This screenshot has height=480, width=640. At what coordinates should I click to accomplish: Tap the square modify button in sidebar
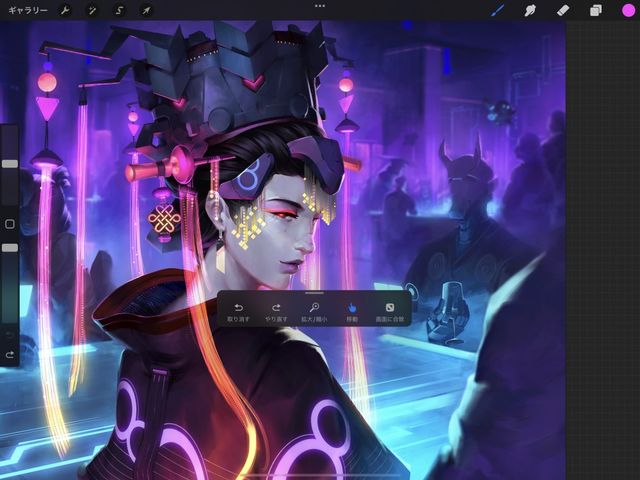[10, 224]
